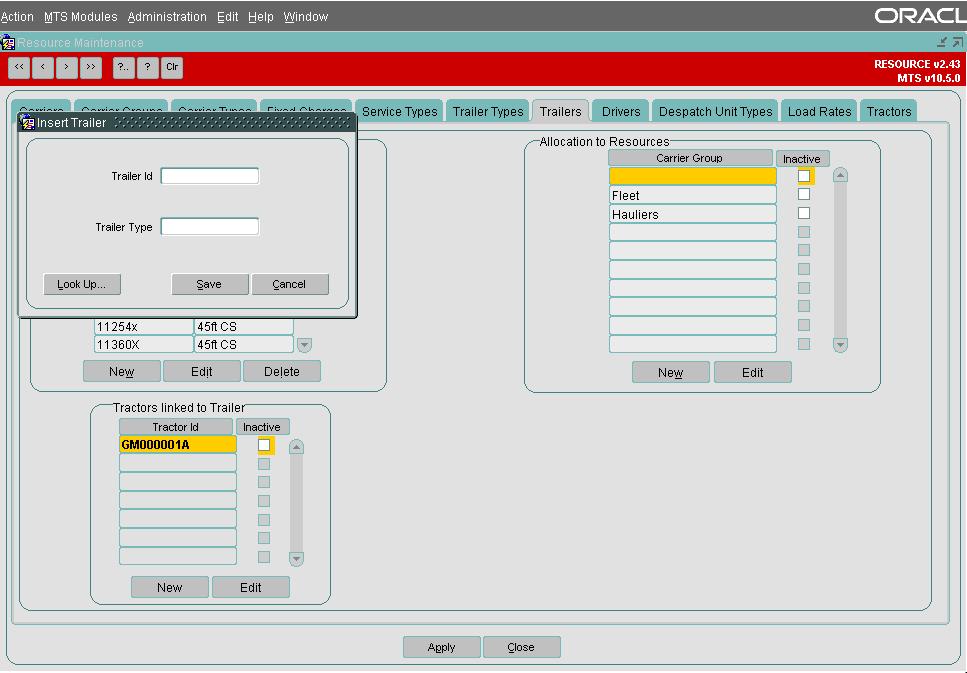Open the Edit menu
967x673 pixels.
[228, 17]
